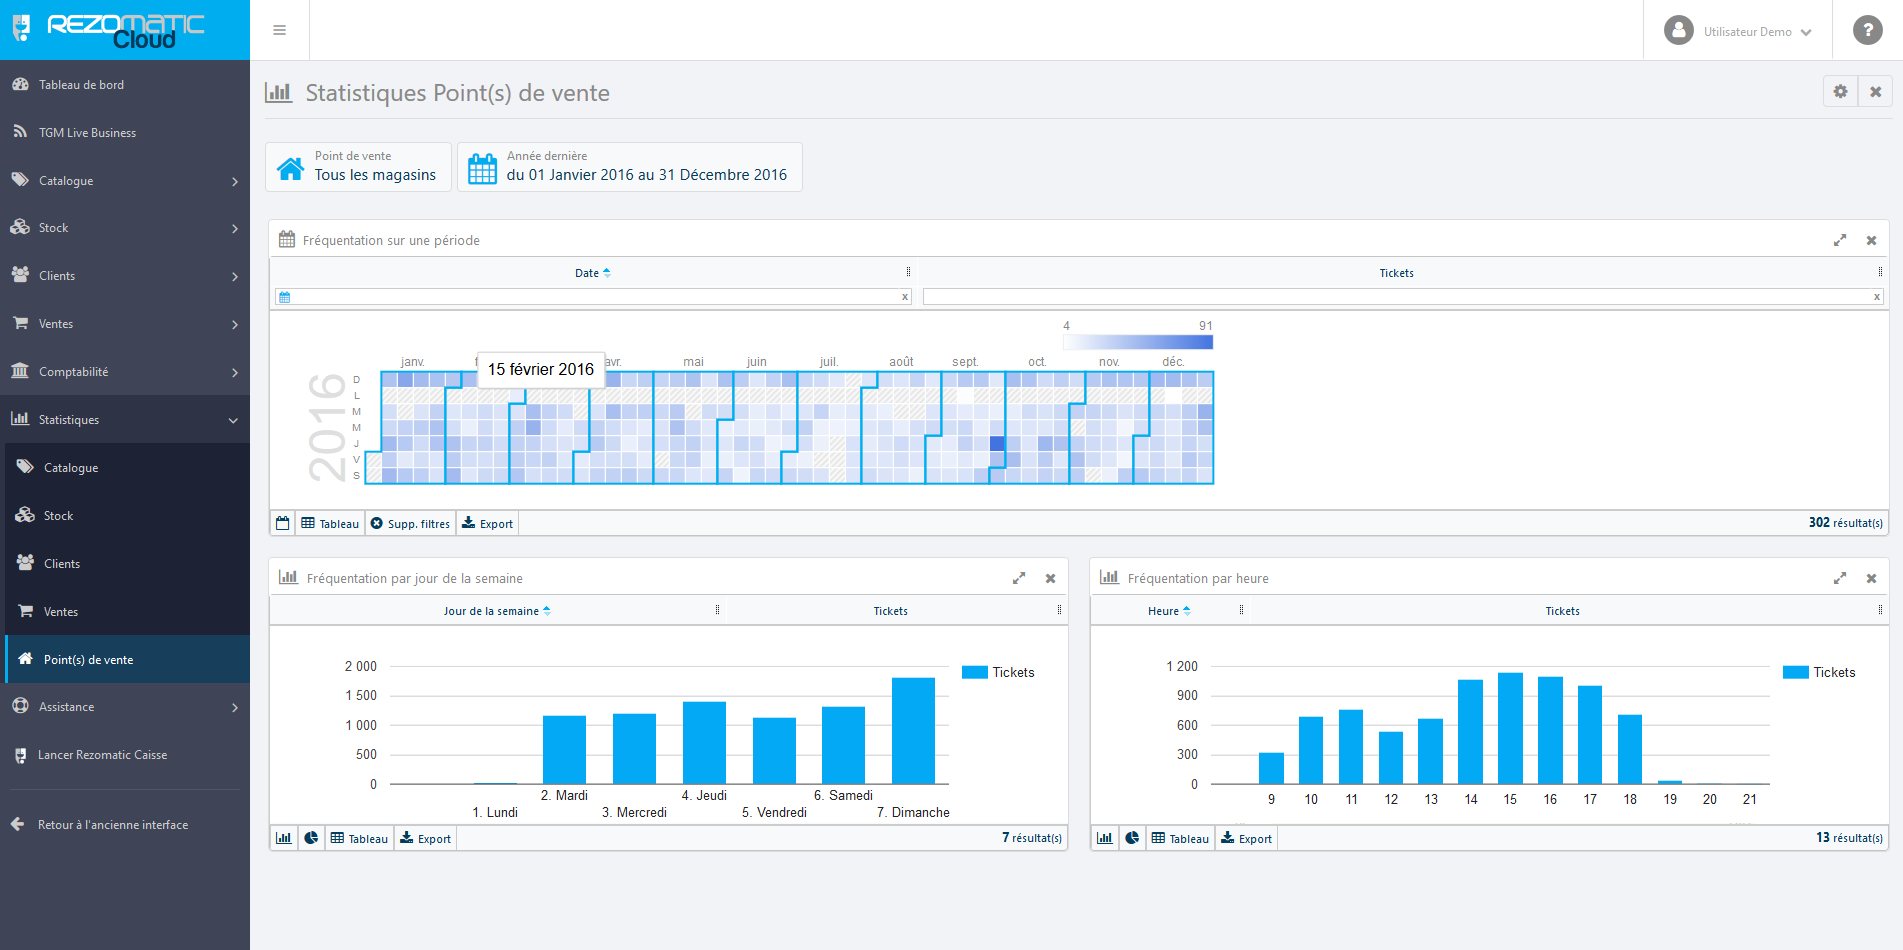The image size is (1903, 950).
Task: Open Catalogue under Statistiques
Action: pyautogui.click(x=127, y=468)
